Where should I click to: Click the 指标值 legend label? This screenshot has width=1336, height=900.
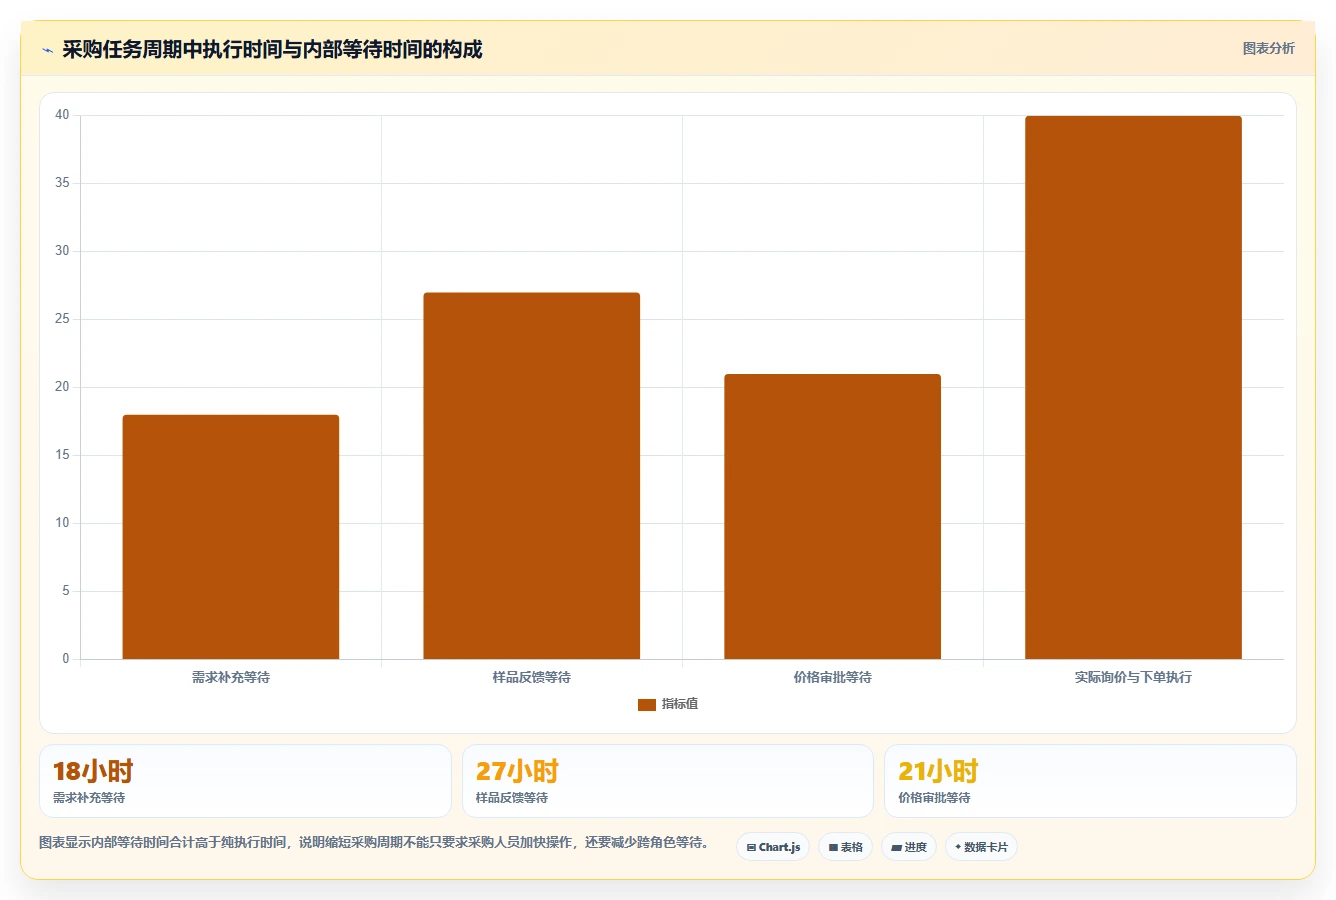pos(680,704)
